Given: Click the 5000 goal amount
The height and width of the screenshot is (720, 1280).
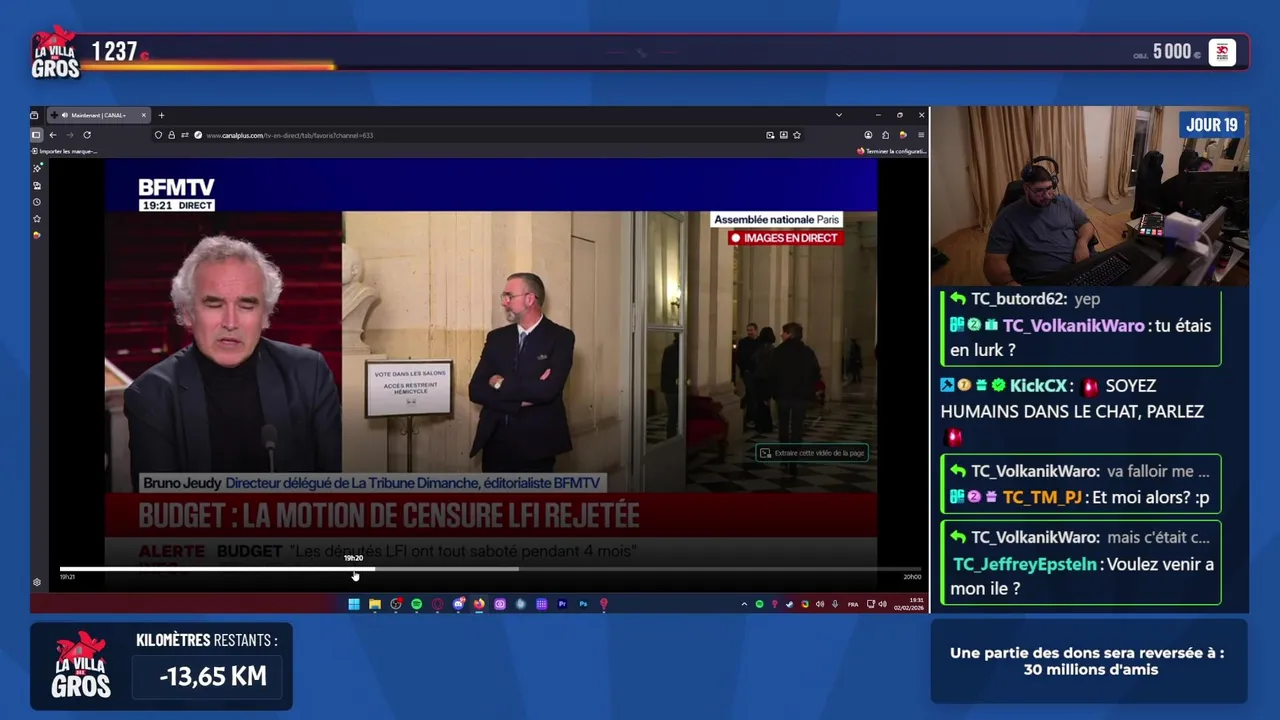Looking at the screenshot, I should coord(1171,52).
